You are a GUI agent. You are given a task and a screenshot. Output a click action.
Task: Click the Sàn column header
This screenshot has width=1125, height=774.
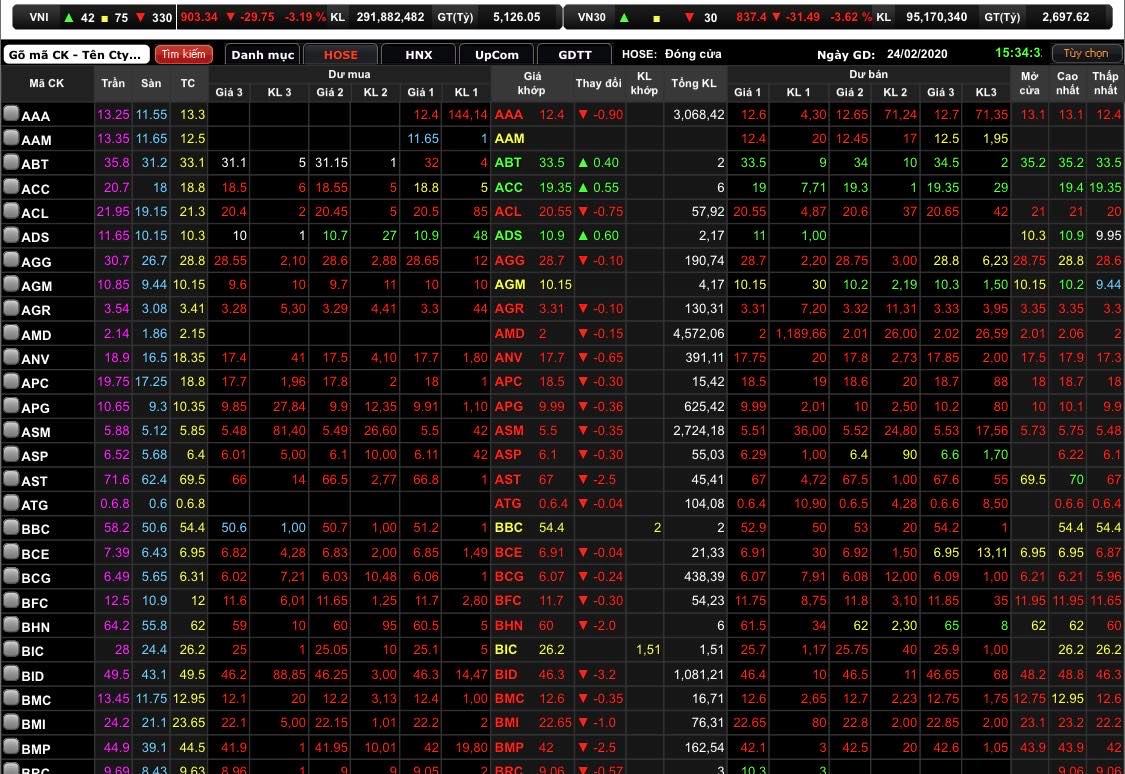(151, 83)
